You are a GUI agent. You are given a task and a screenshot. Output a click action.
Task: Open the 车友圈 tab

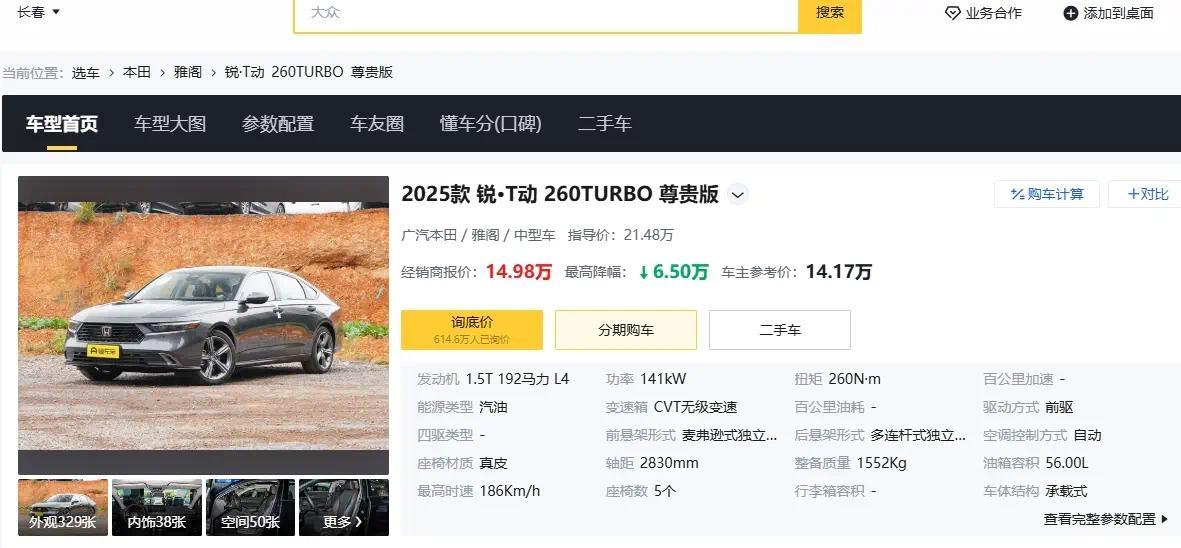coord(377,124)
